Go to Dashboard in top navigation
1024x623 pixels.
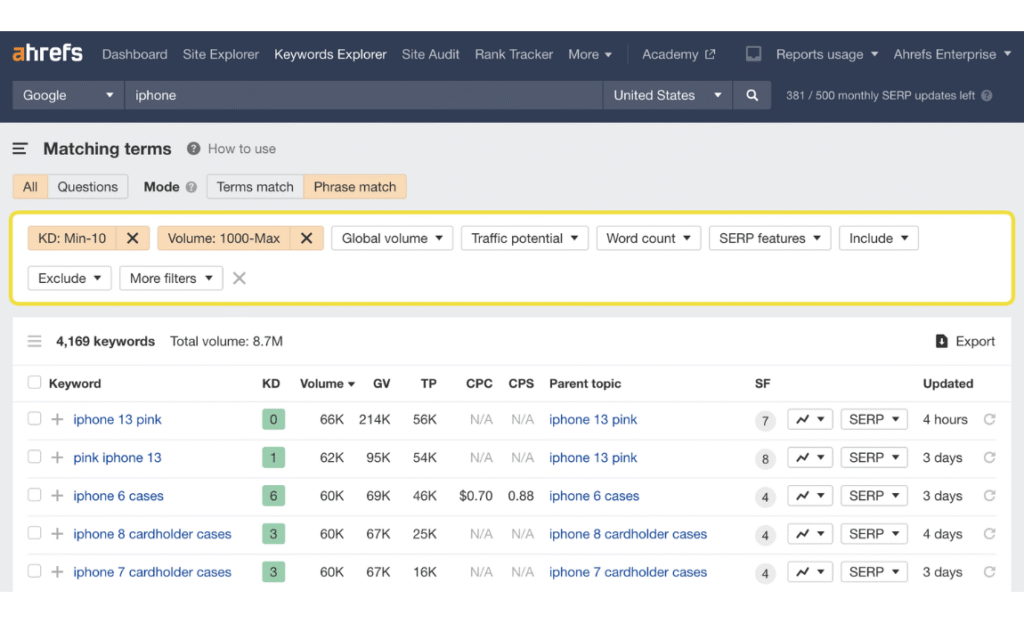click(135, 54)
